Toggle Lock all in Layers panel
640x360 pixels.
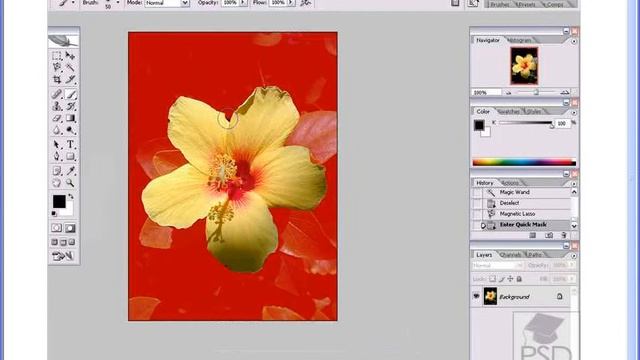coord(519,279)
